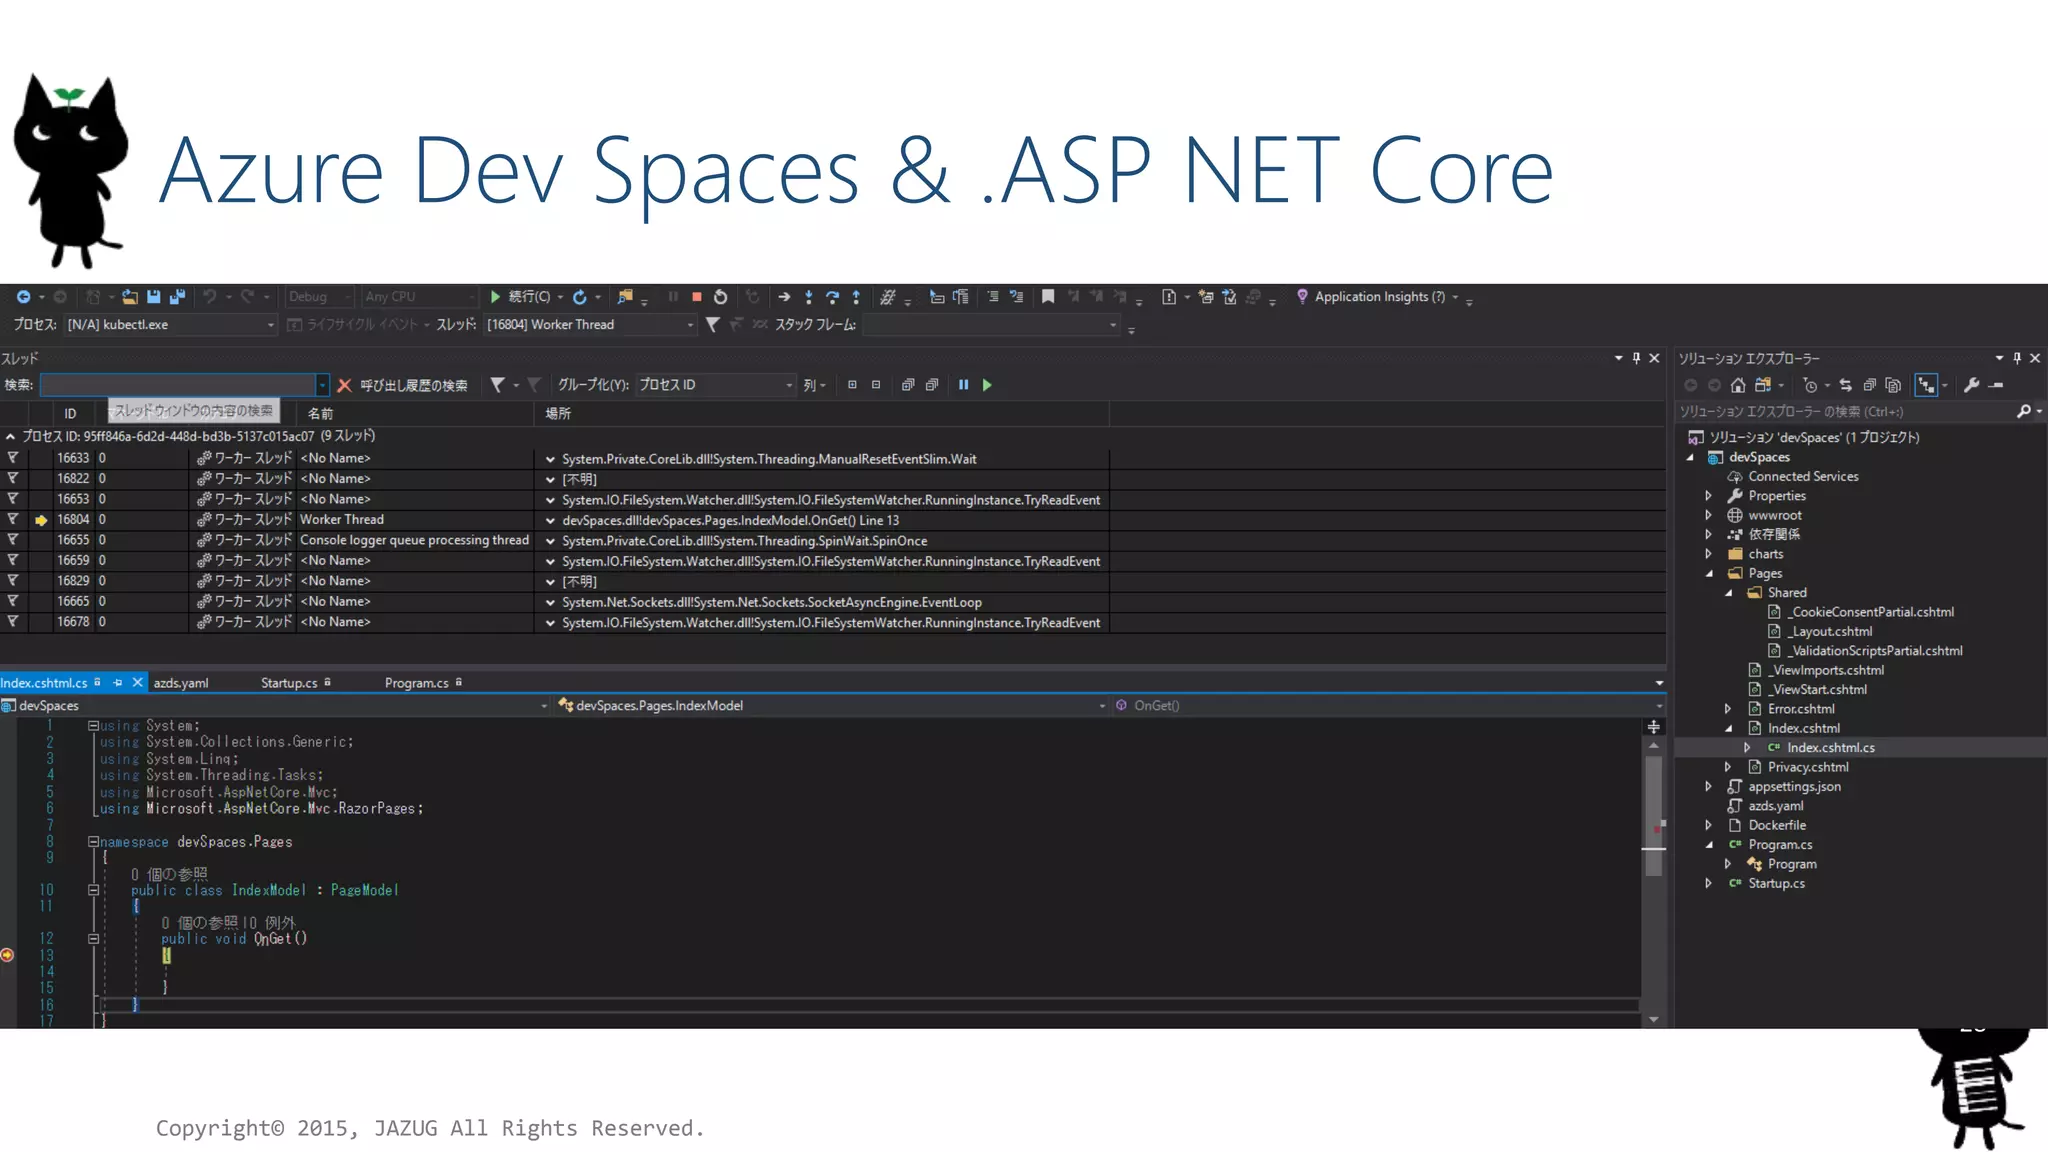Click the Step Into arrow icon
Image resolution: width=2048 pixels, height=1152 pixels.
[808, 297]
